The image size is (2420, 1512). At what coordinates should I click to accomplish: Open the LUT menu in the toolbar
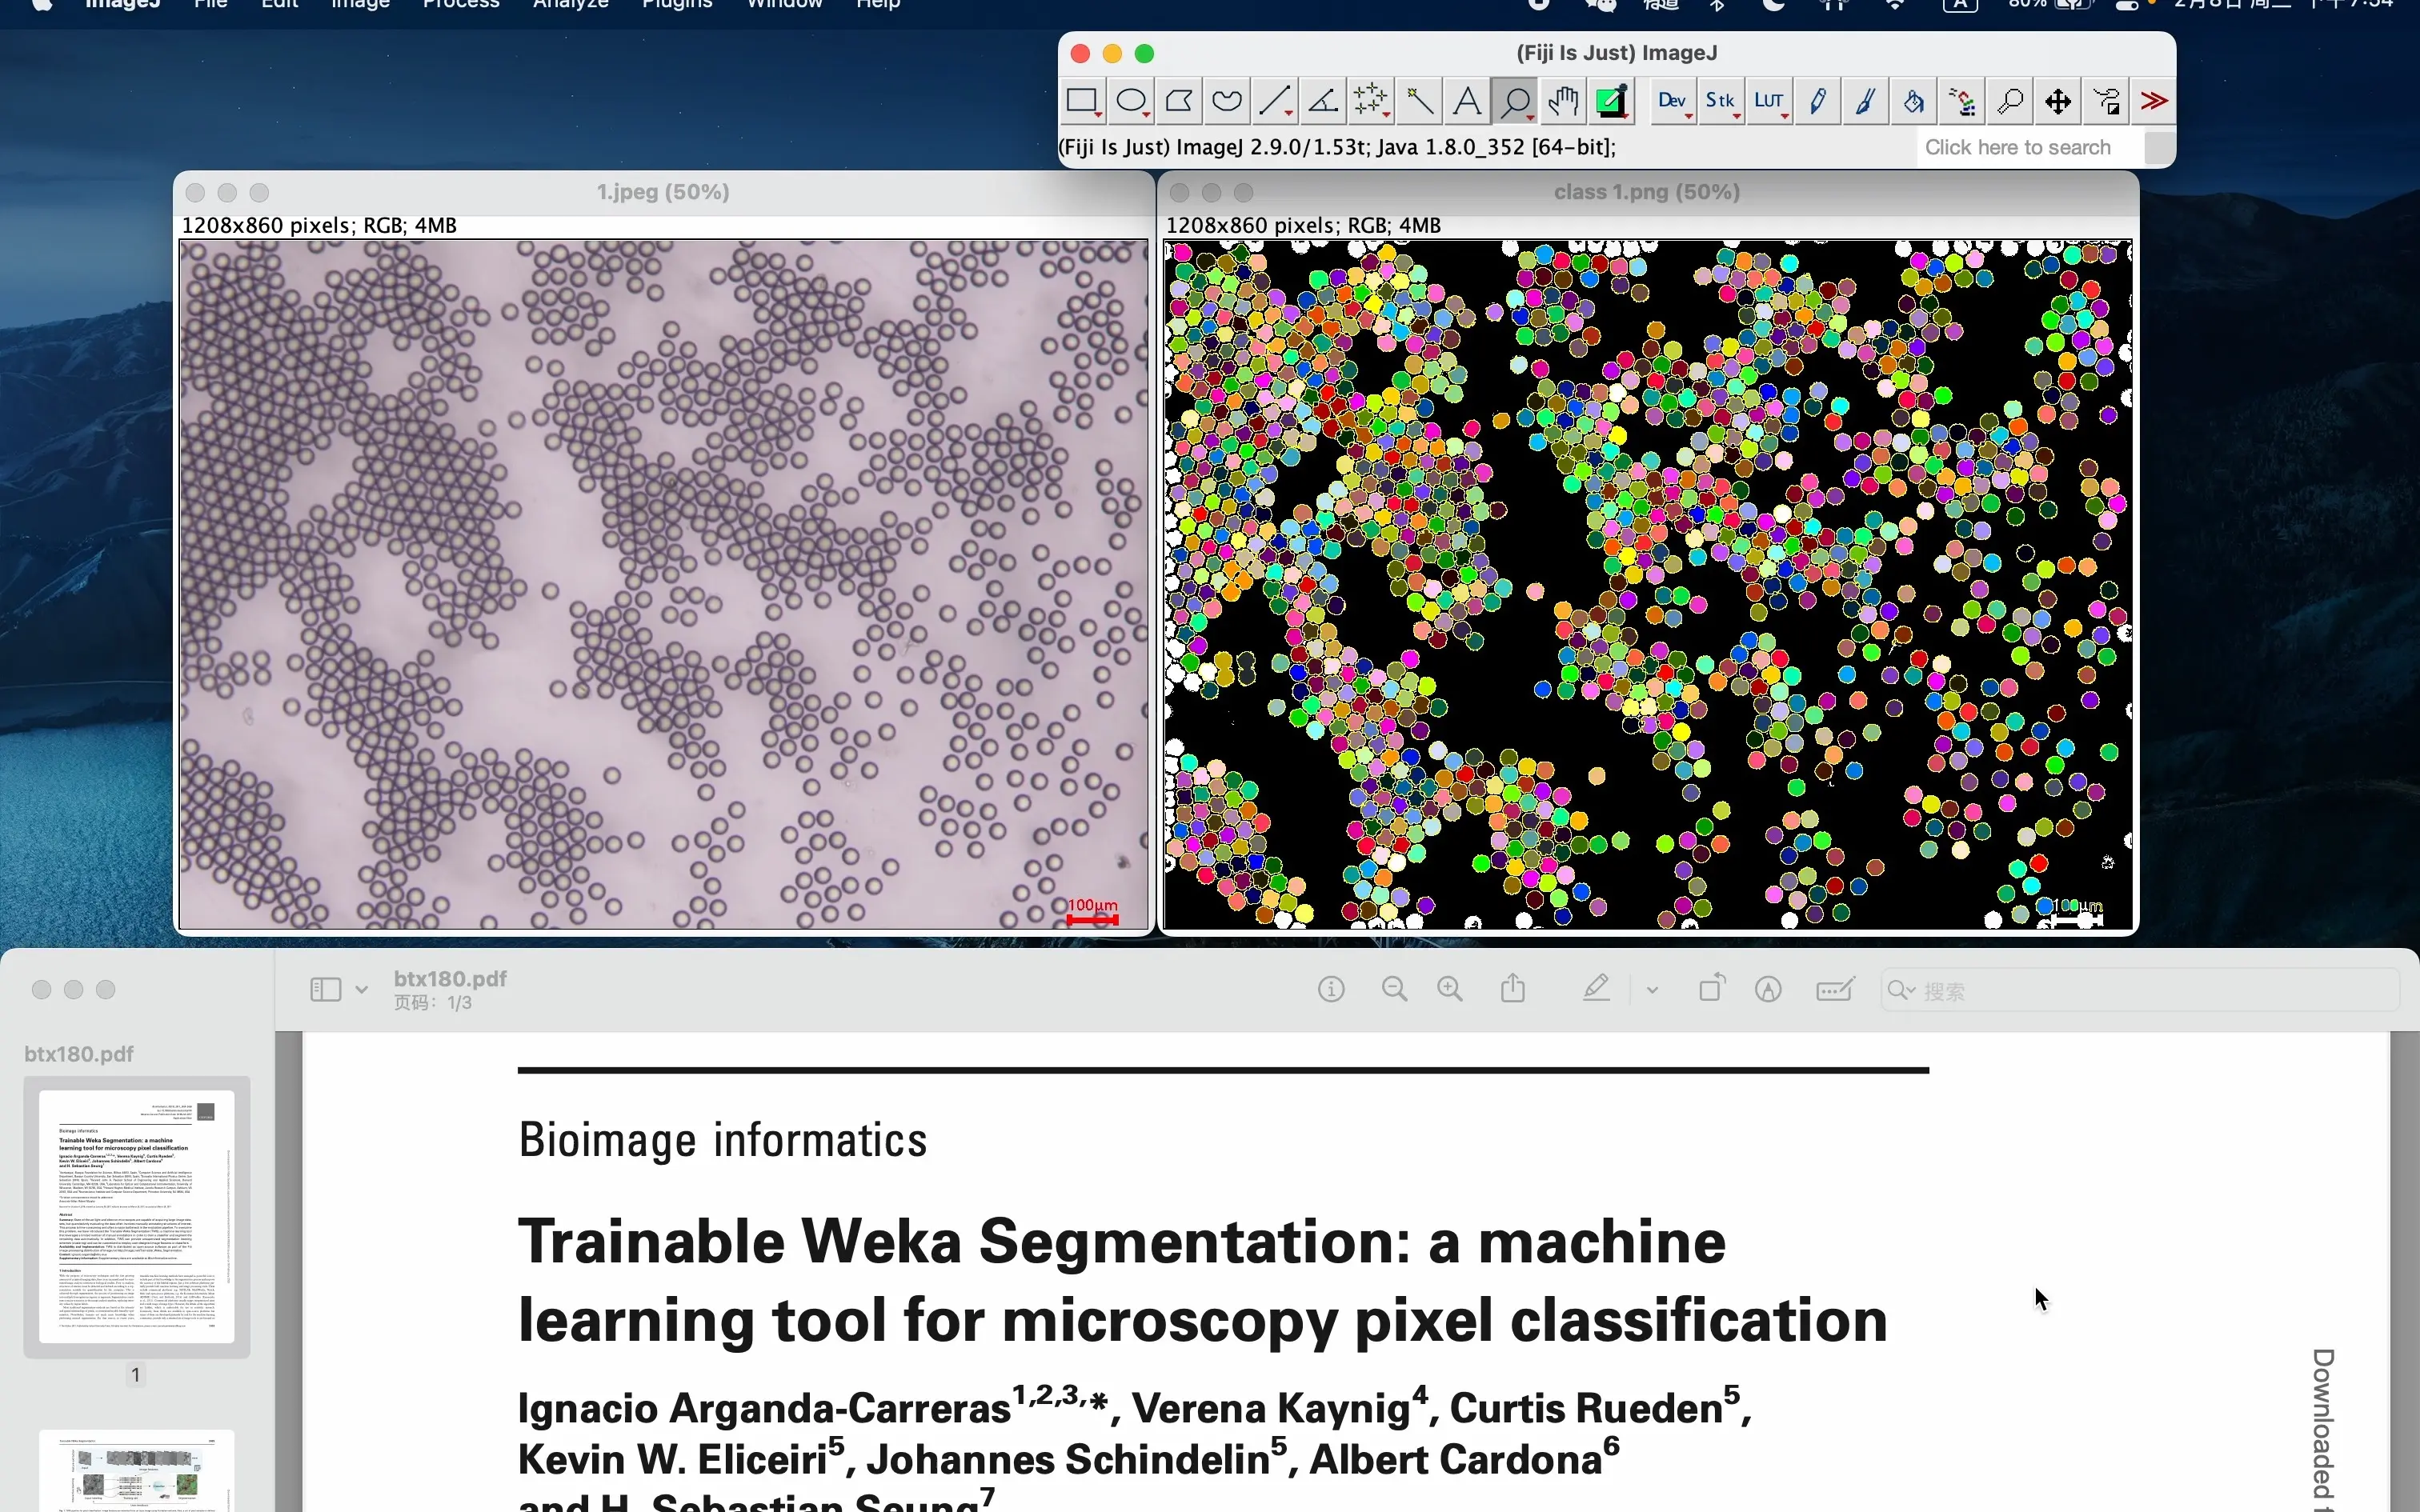click(x=1770, y=100)
